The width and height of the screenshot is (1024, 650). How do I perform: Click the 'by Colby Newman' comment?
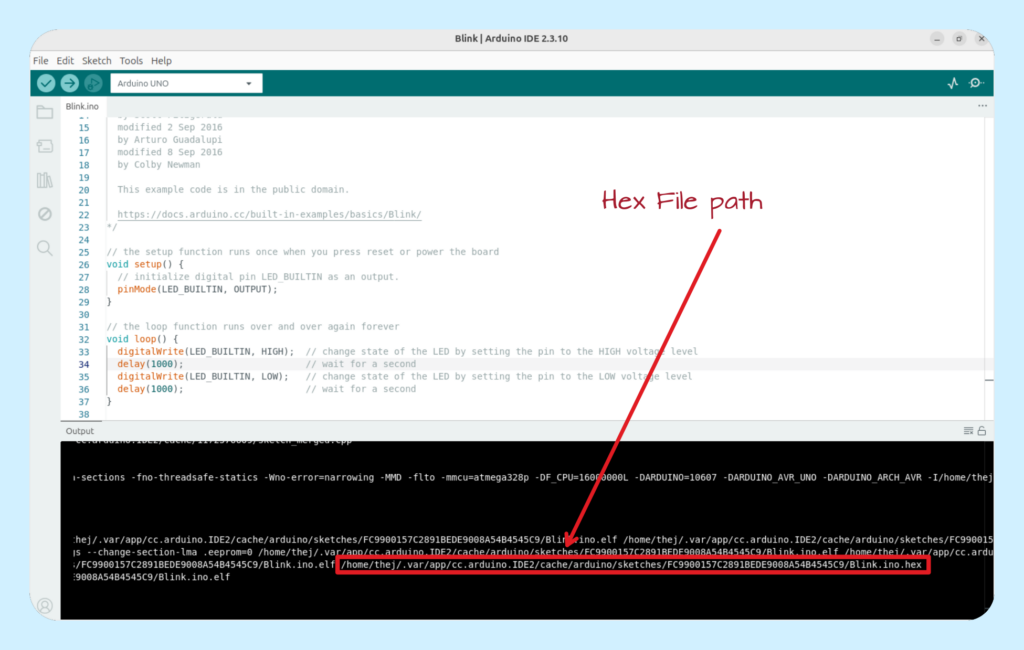point(159,165)
